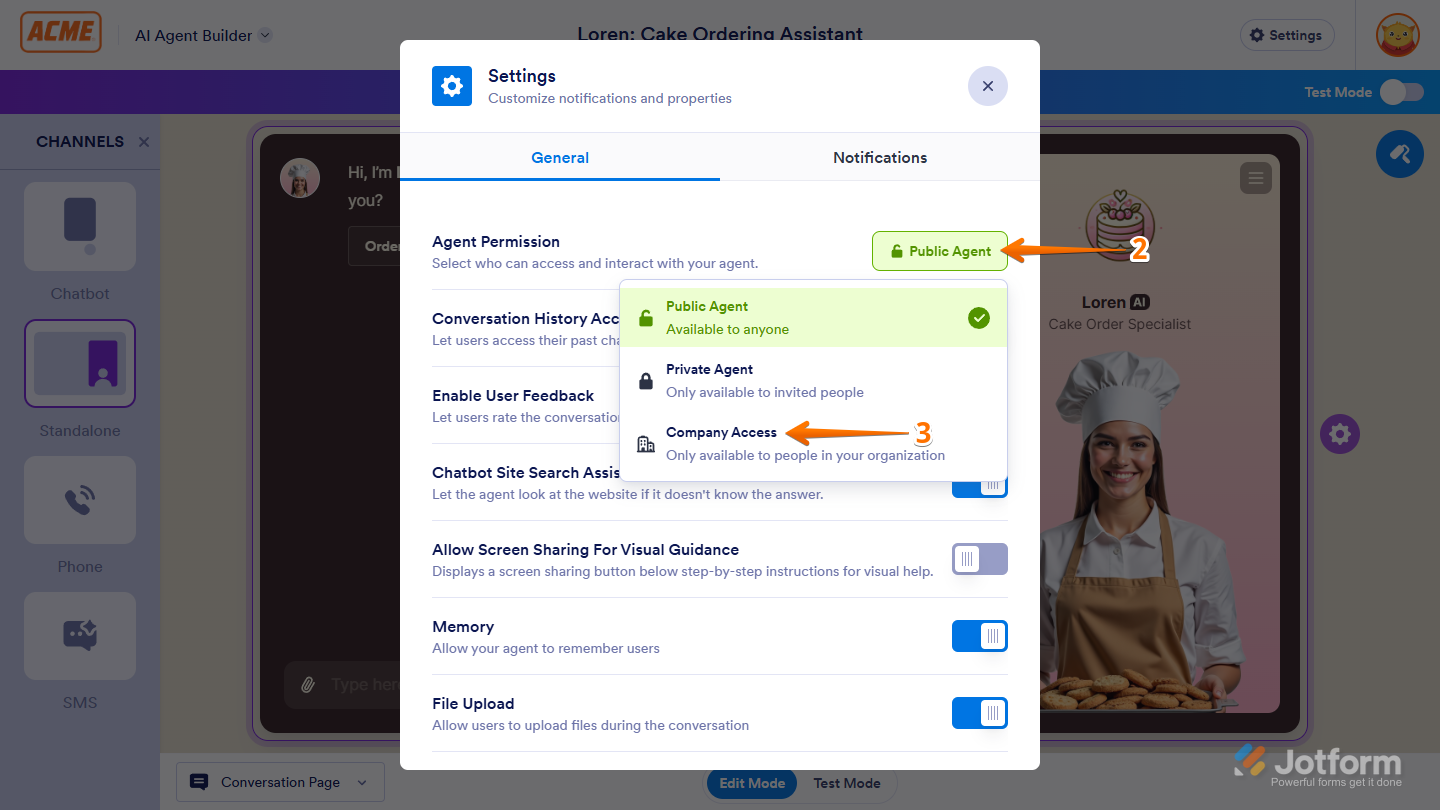Open Settings button in top header
The width and height of the screenshot is (1440, 810).
(1286, 35)
